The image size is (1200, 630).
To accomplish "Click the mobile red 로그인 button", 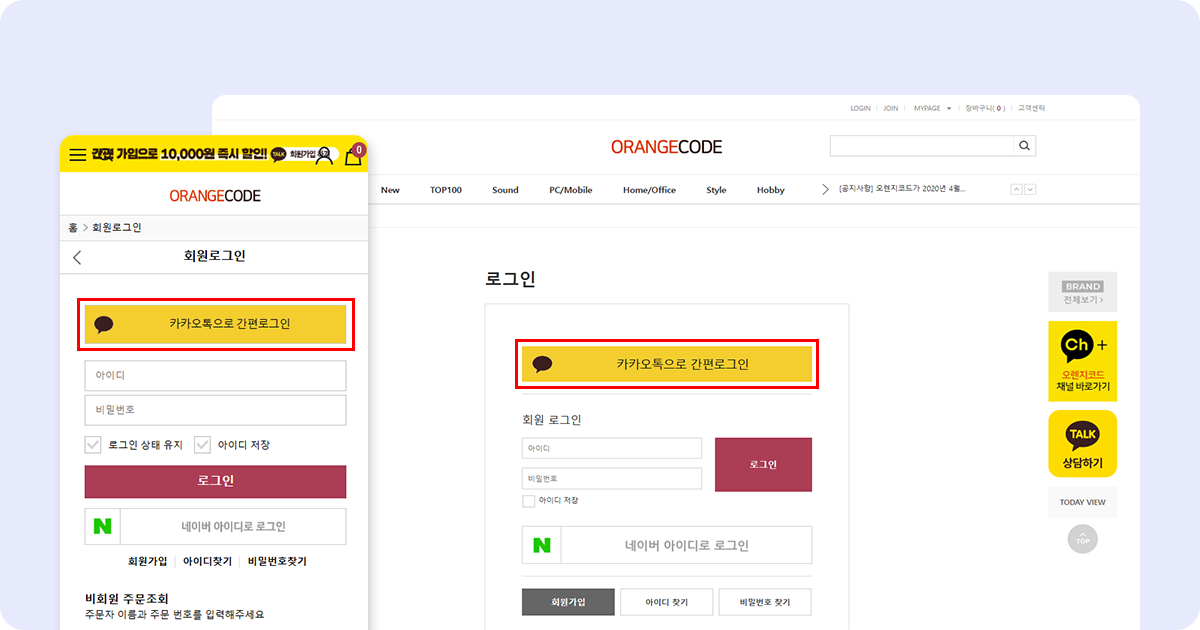I will [216, 481].
